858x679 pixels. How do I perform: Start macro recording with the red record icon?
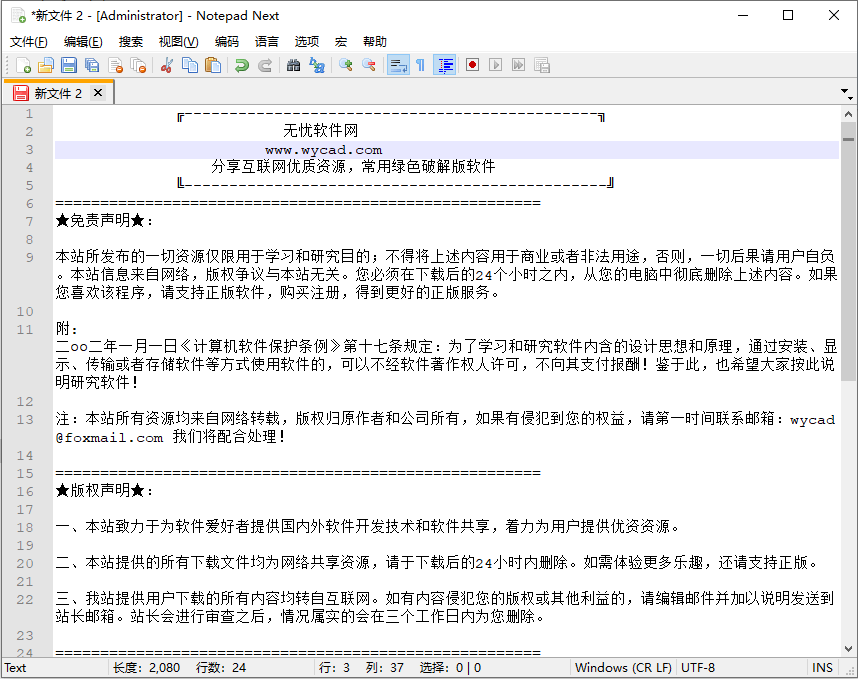pyautogui.click(x=470, y=64)
